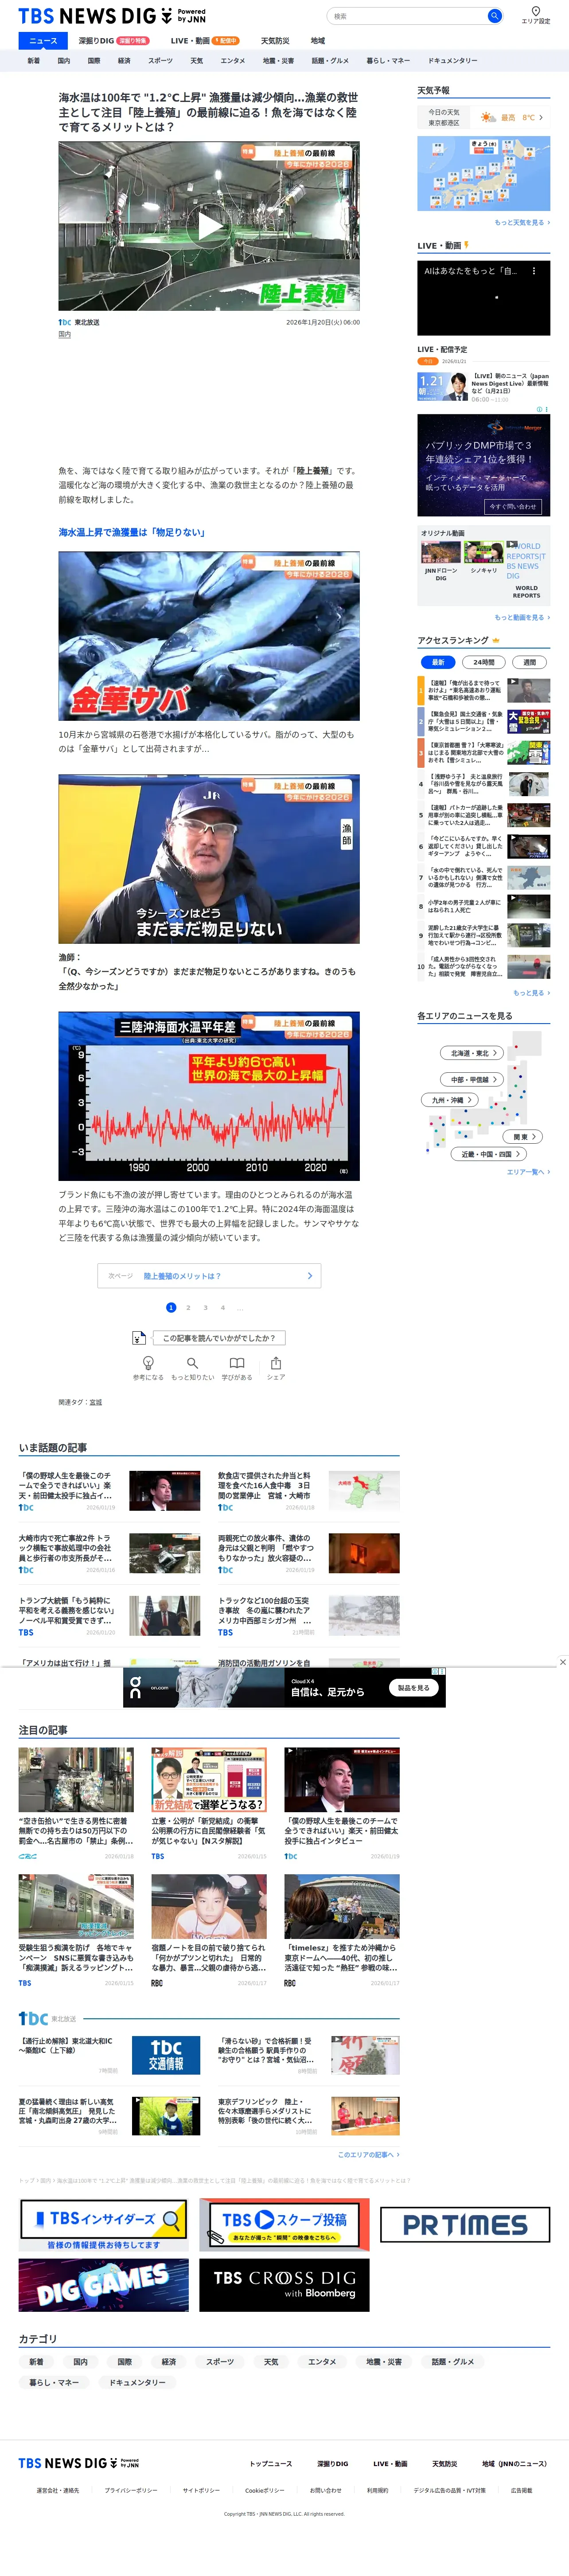The image size is (569, 2576).
Task: Go to next page 陸上養殖のメリットは？
Action: point(209,1276)
